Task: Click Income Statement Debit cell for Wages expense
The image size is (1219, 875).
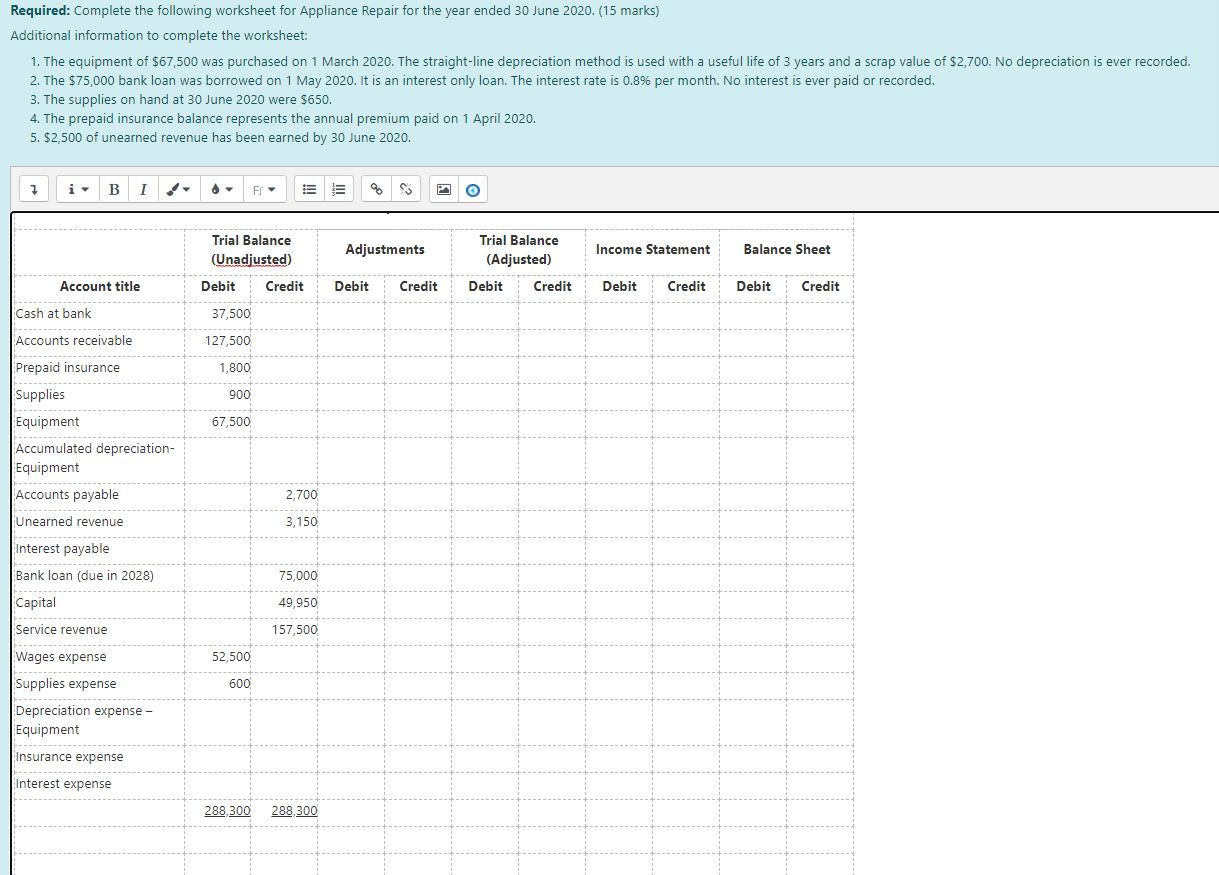Action: [x=619, y=657]
